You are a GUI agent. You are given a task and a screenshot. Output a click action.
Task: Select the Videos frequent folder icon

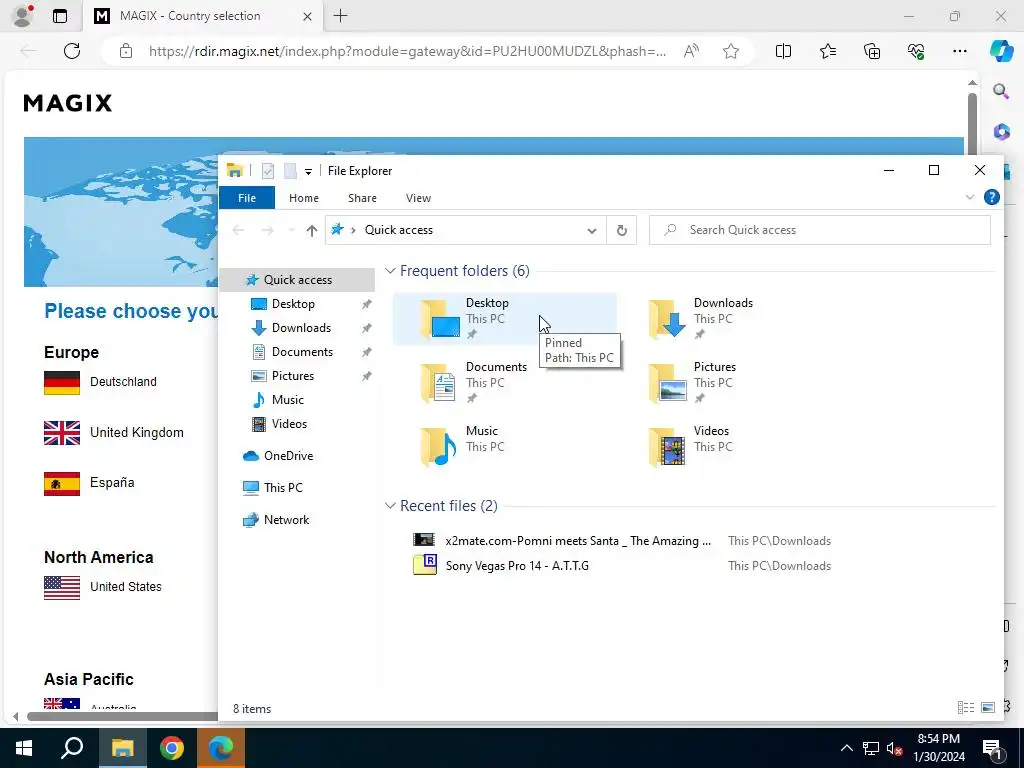[x=667, y=447]
